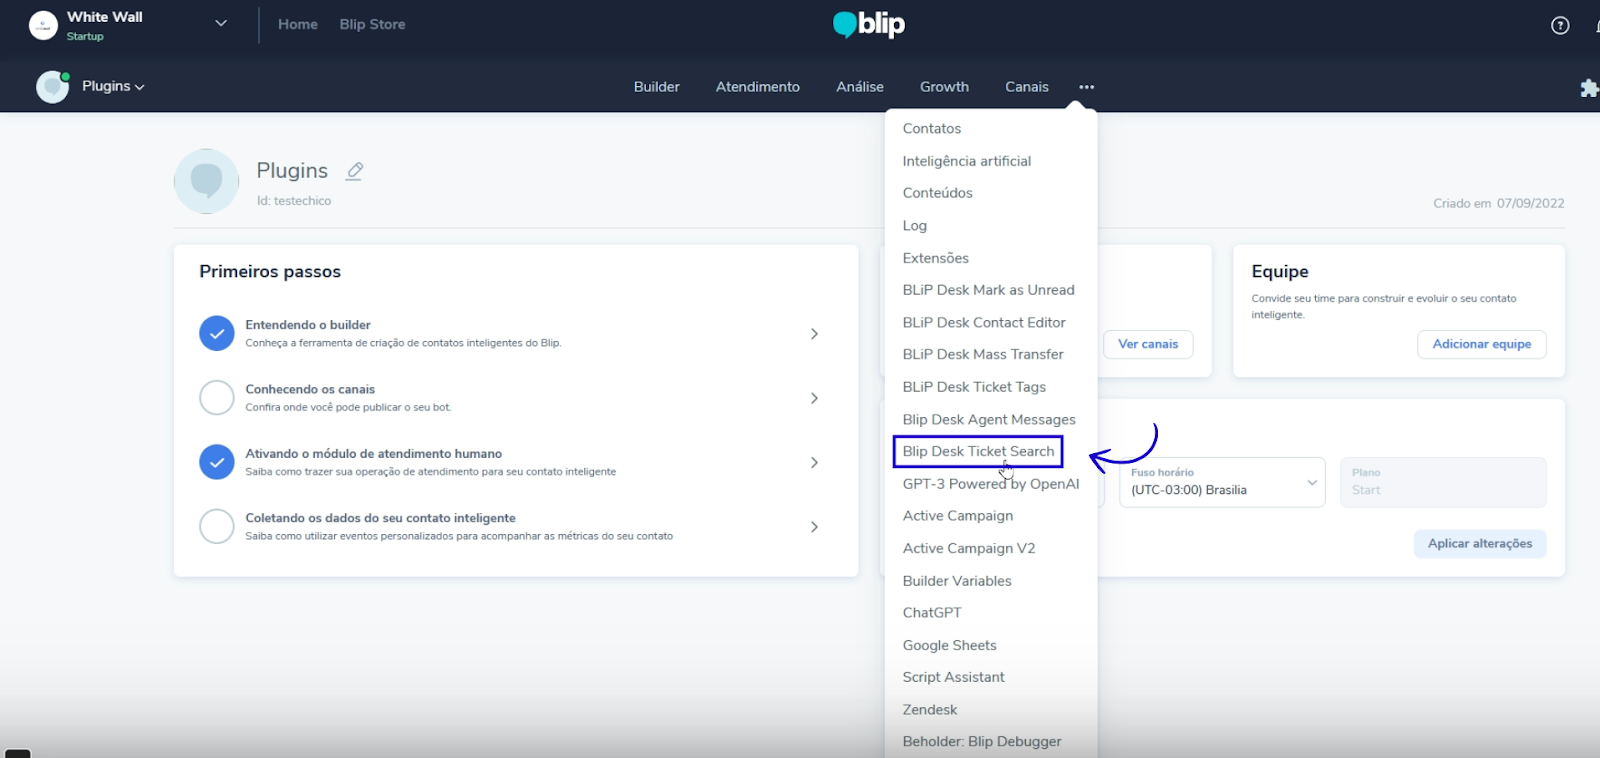Image resolution: width=1600 pixels, height=758 pixels.
Task: Click the Adicionar equipe button
Action: point(1482,344)
